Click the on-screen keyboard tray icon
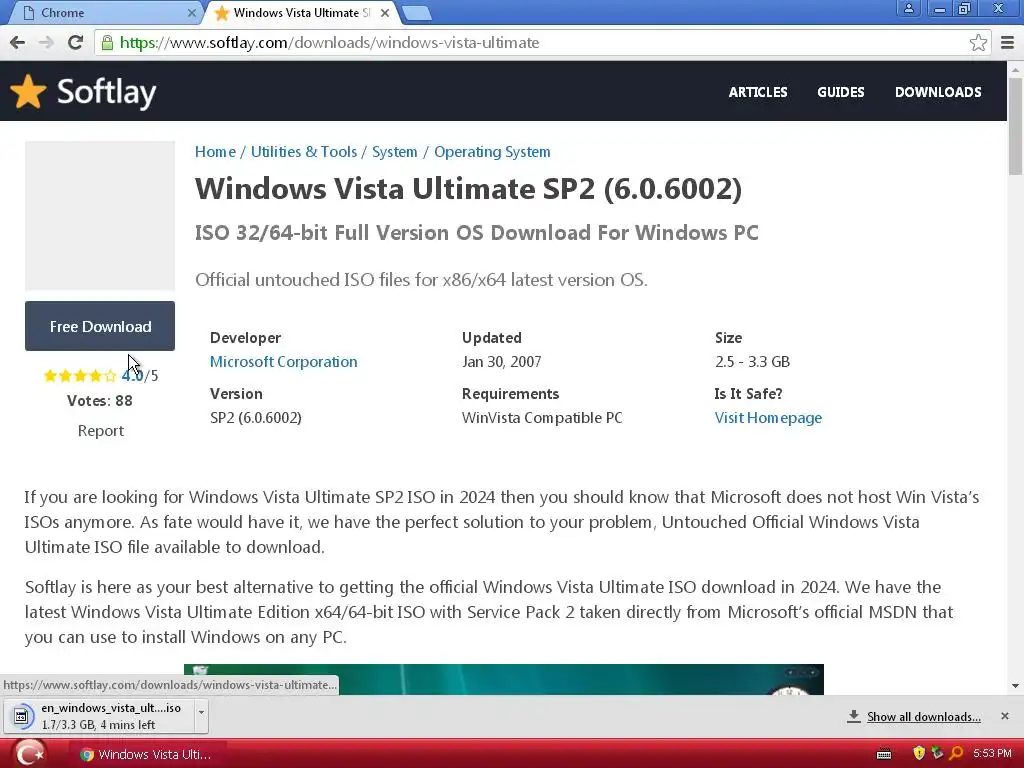 tap(884, 754)
